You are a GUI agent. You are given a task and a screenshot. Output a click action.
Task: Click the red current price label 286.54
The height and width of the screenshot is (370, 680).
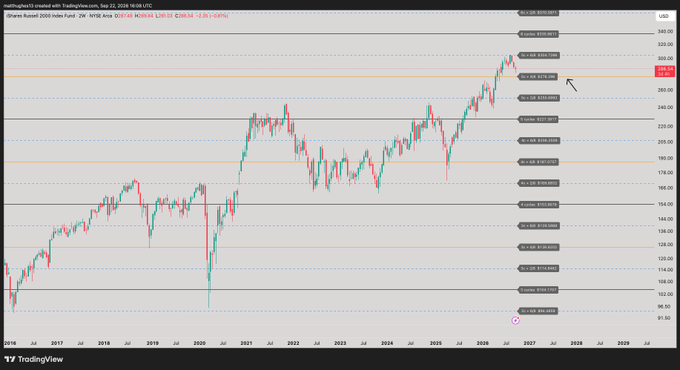click(665, 71)
